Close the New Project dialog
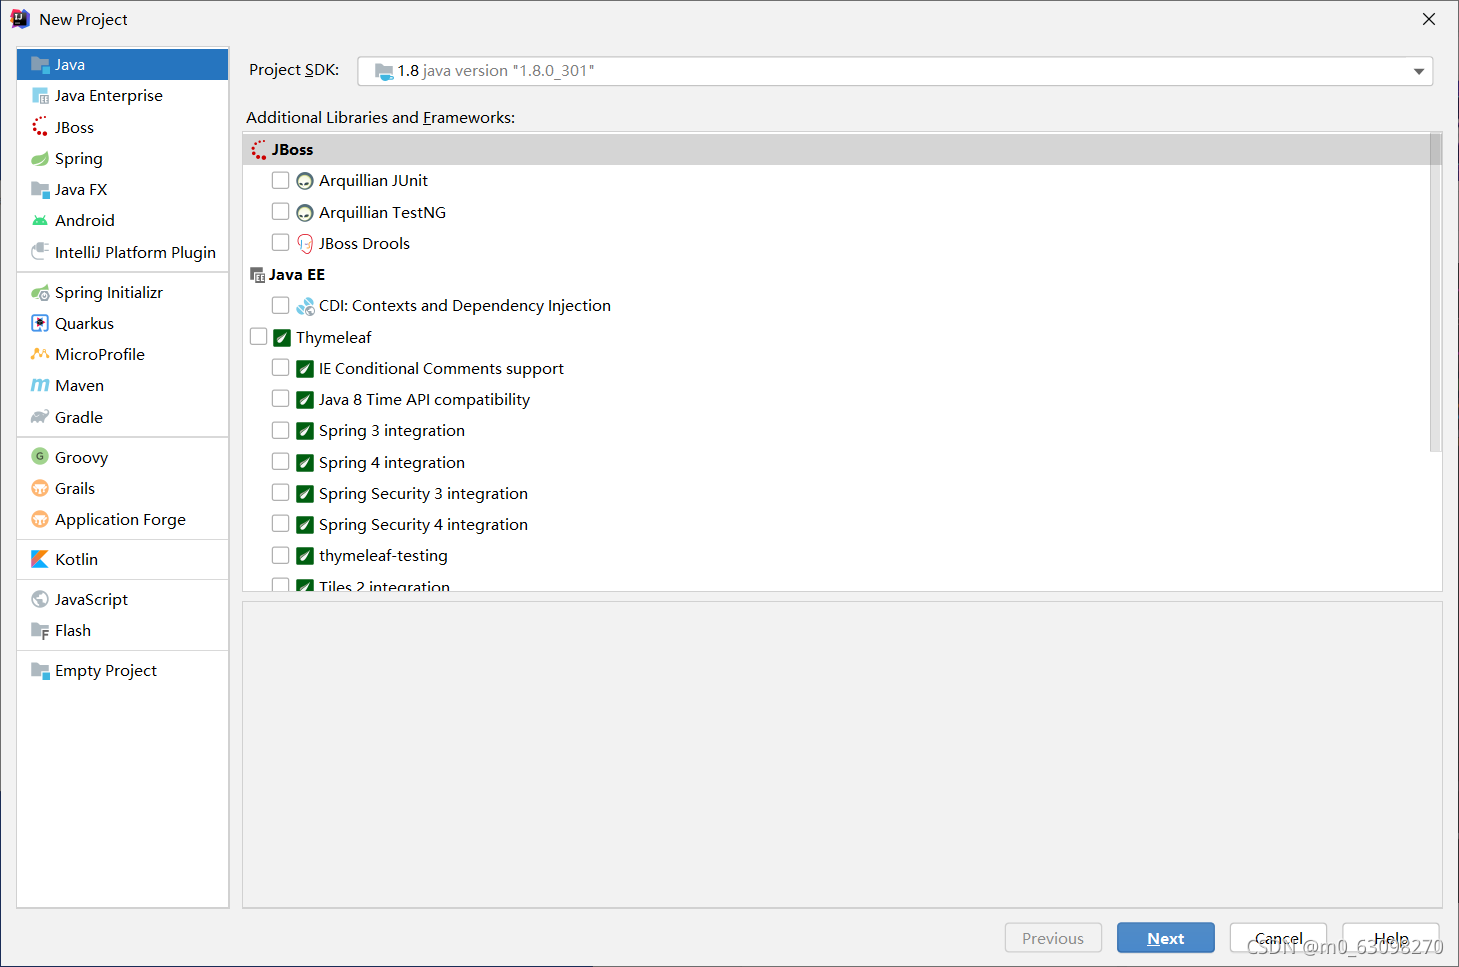 pyautogui.click(x=1429, y=19)
